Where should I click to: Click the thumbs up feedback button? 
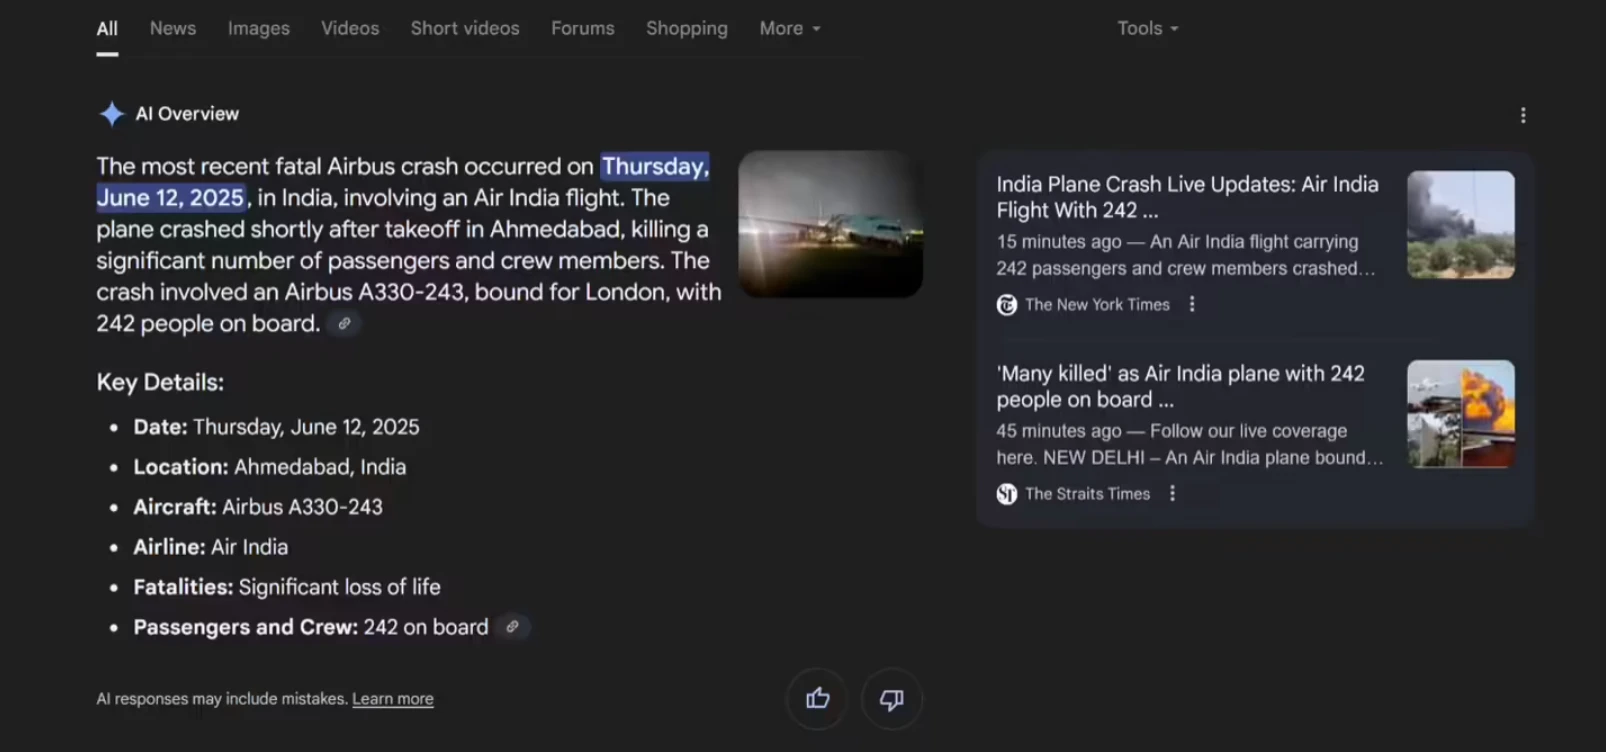817,699
